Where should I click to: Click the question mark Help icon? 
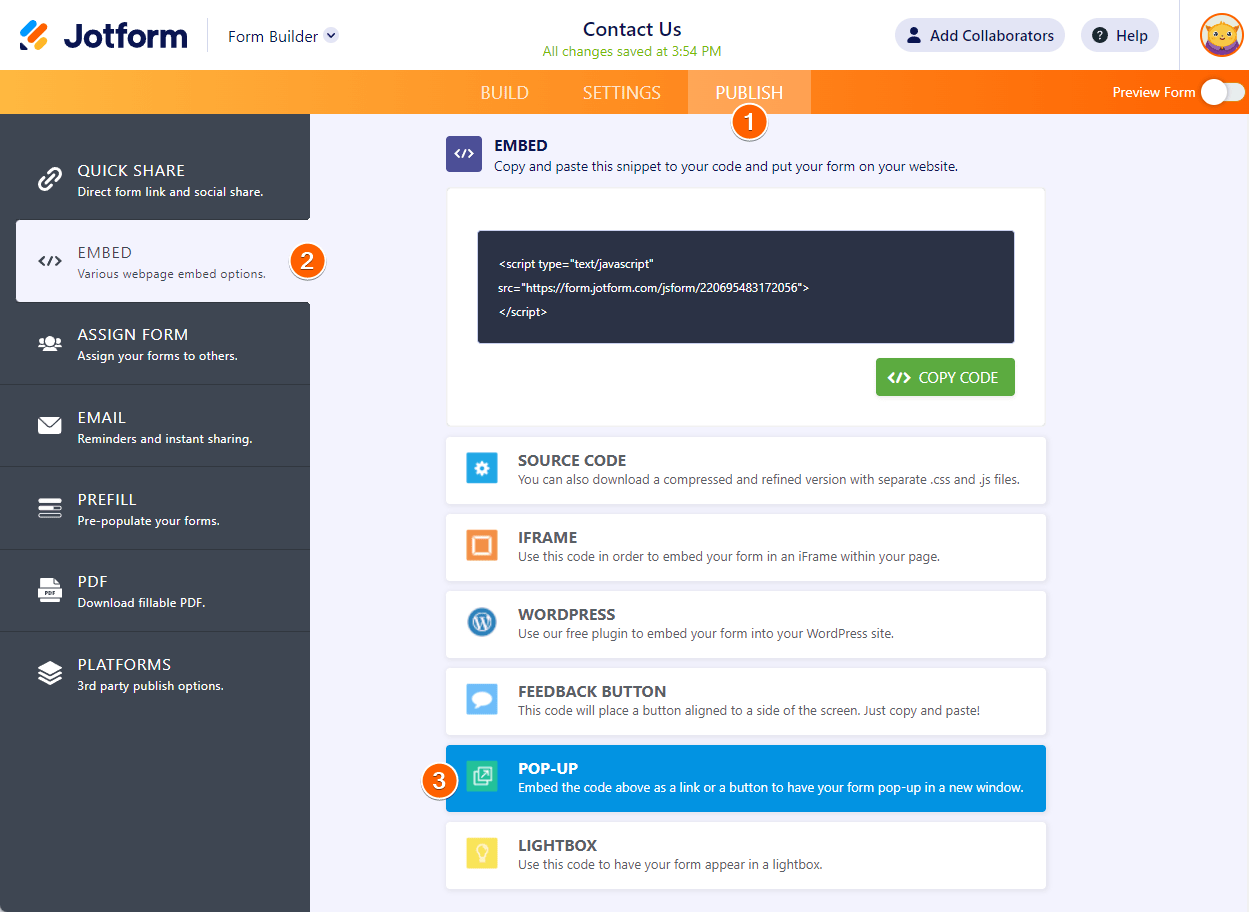(x=1100, y=35)
